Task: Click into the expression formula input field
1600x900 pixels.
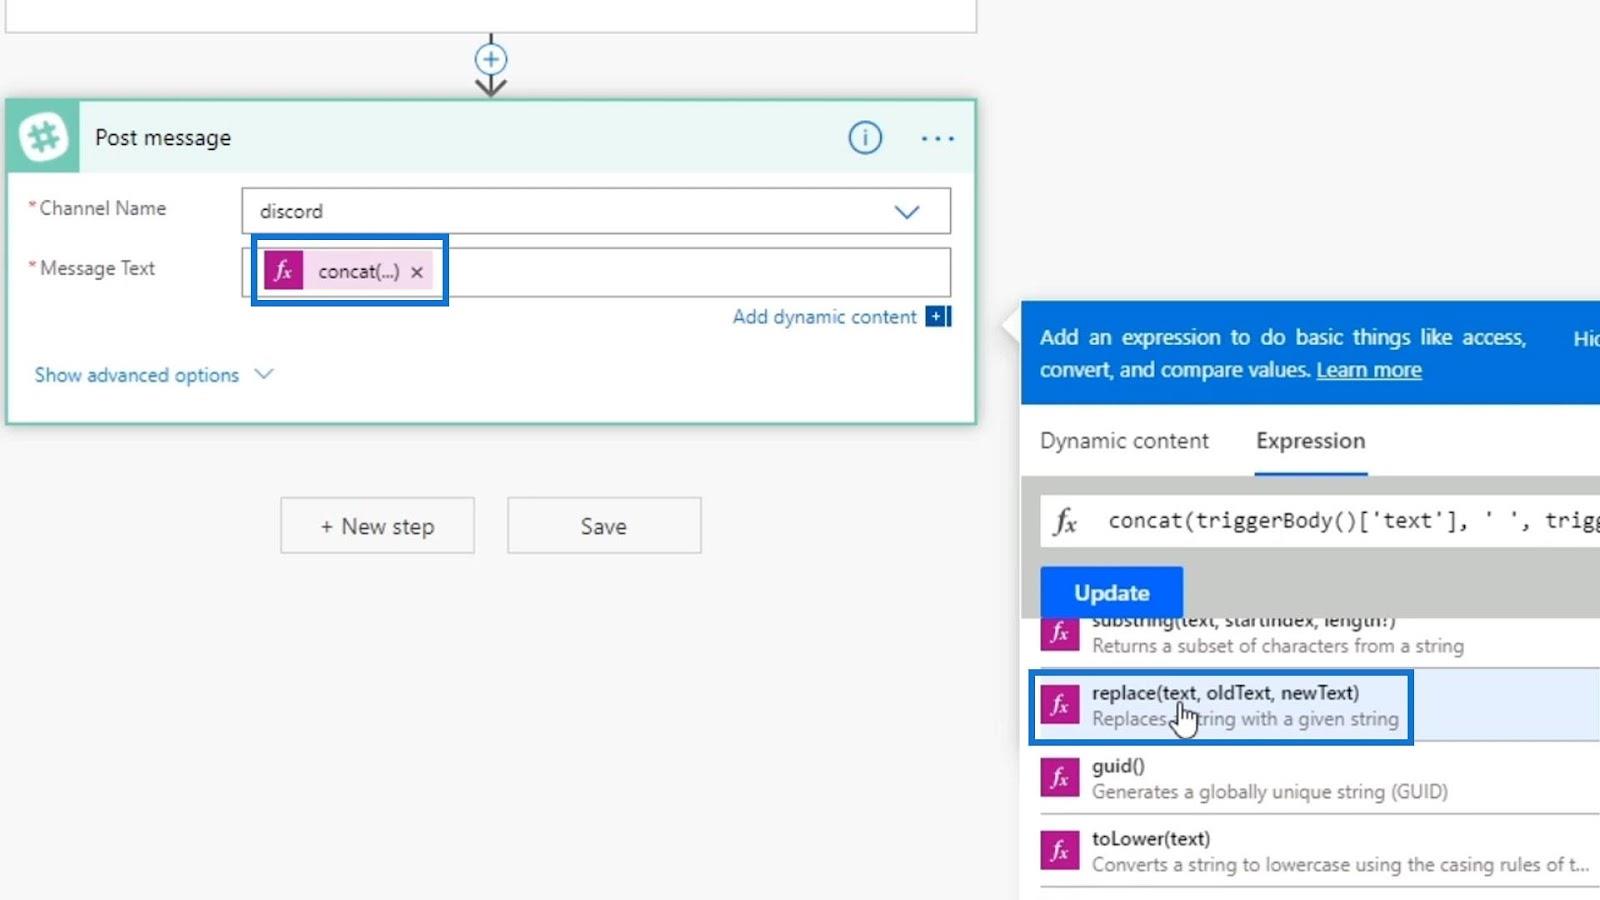Action: click(x=1320, y=521)
